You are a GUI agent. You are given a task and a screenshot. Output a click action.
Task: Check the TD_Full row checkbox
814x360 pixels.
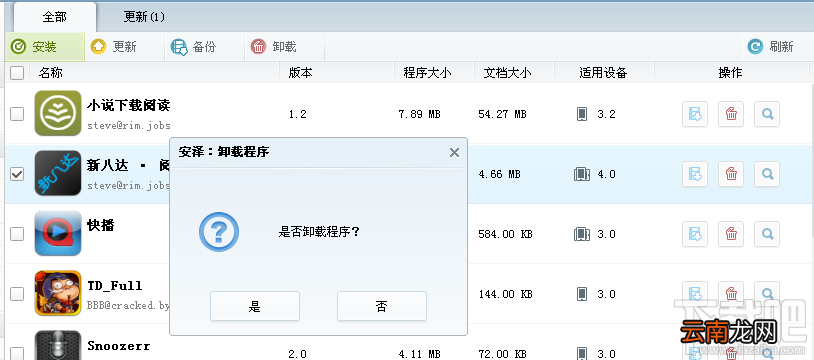tap(17, 294)
